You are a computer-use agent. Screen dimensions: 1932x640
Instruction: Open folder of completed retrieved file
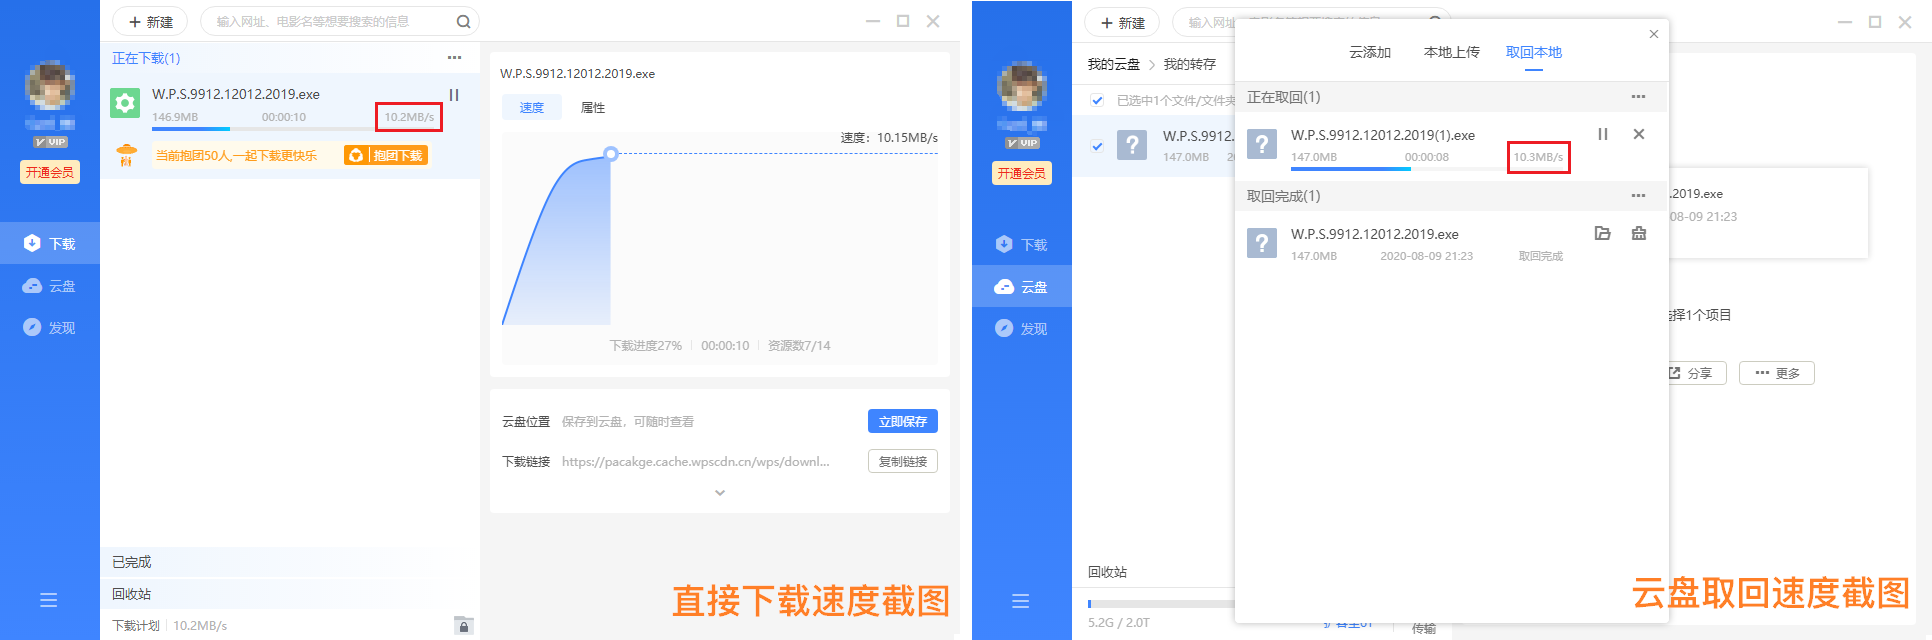(1602, 233)
